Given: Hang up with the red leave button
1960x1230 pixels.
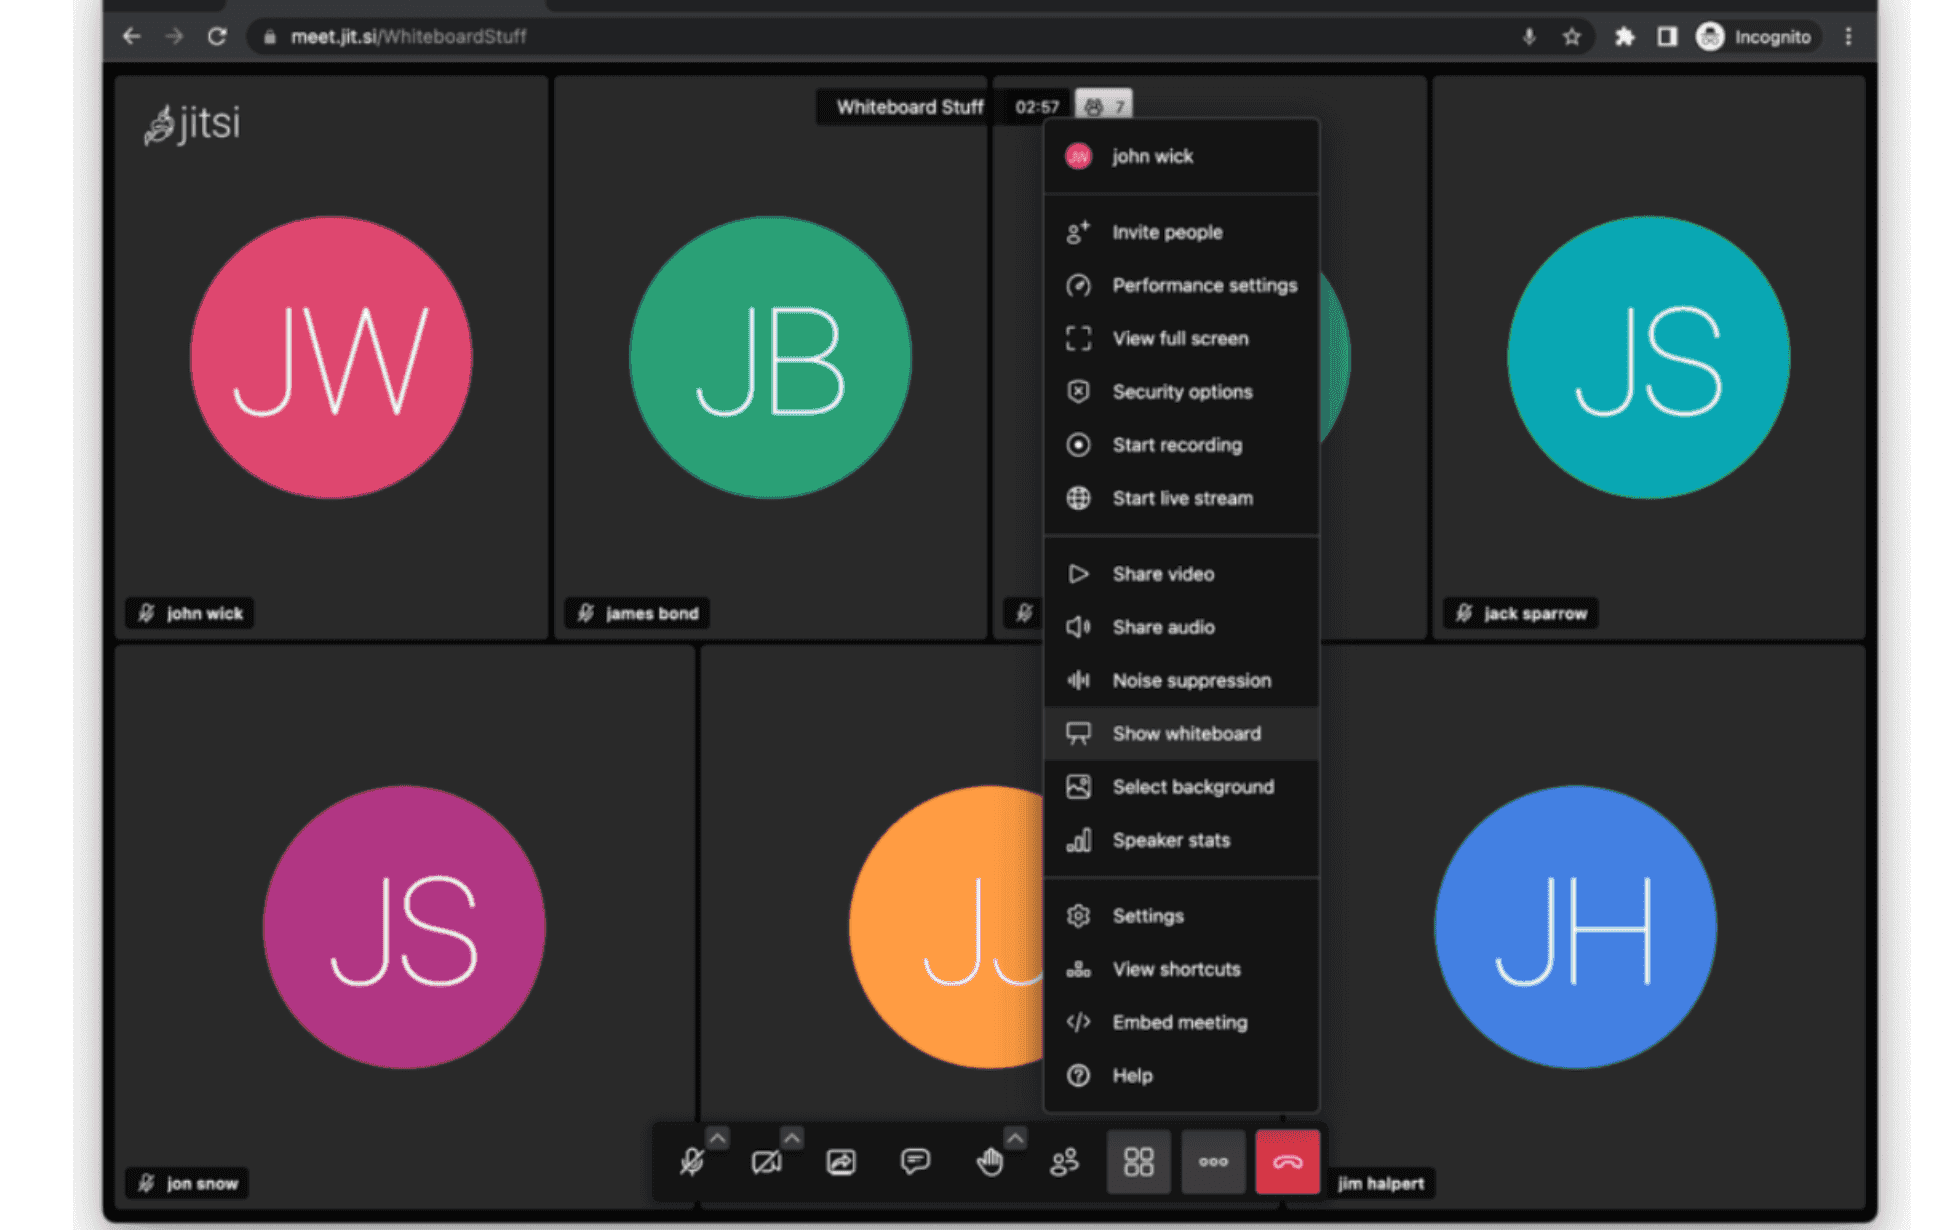Looking at the screenshot, I should [x=1287, y=1162].
